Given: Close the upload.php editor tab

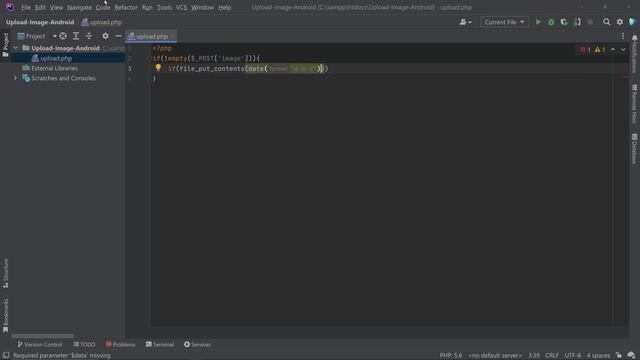Looking at the screenshot, I should click(x=173, y=36).
